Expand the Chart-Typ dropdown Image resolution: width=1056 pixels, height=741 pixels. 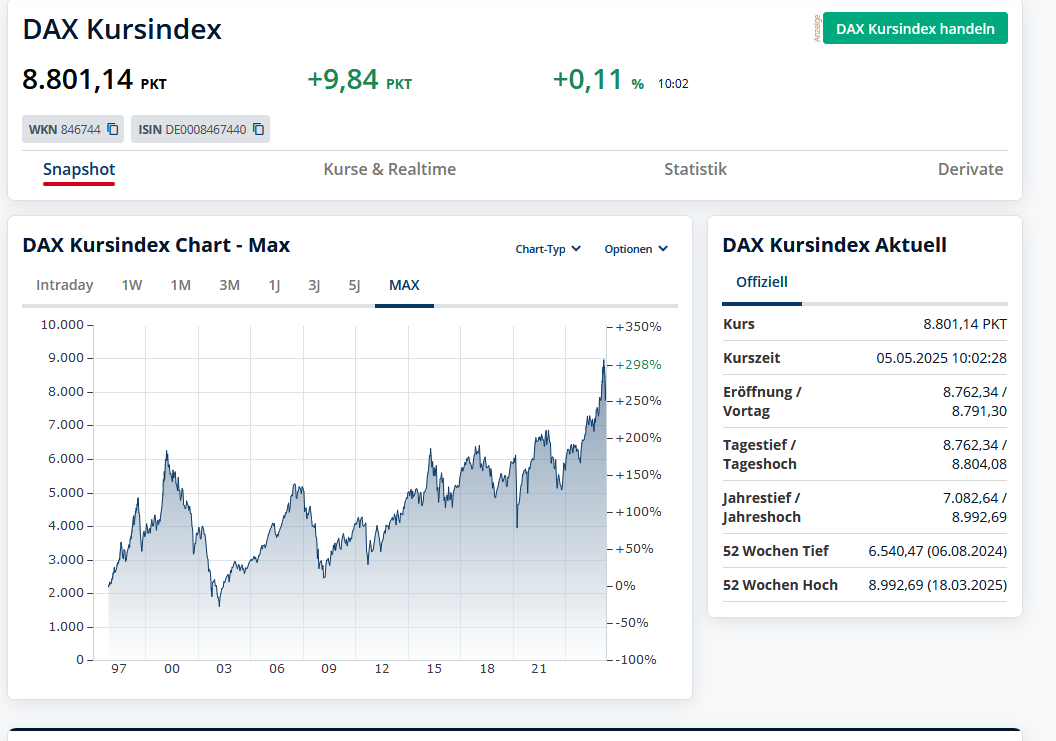click(x=548, y=249)
